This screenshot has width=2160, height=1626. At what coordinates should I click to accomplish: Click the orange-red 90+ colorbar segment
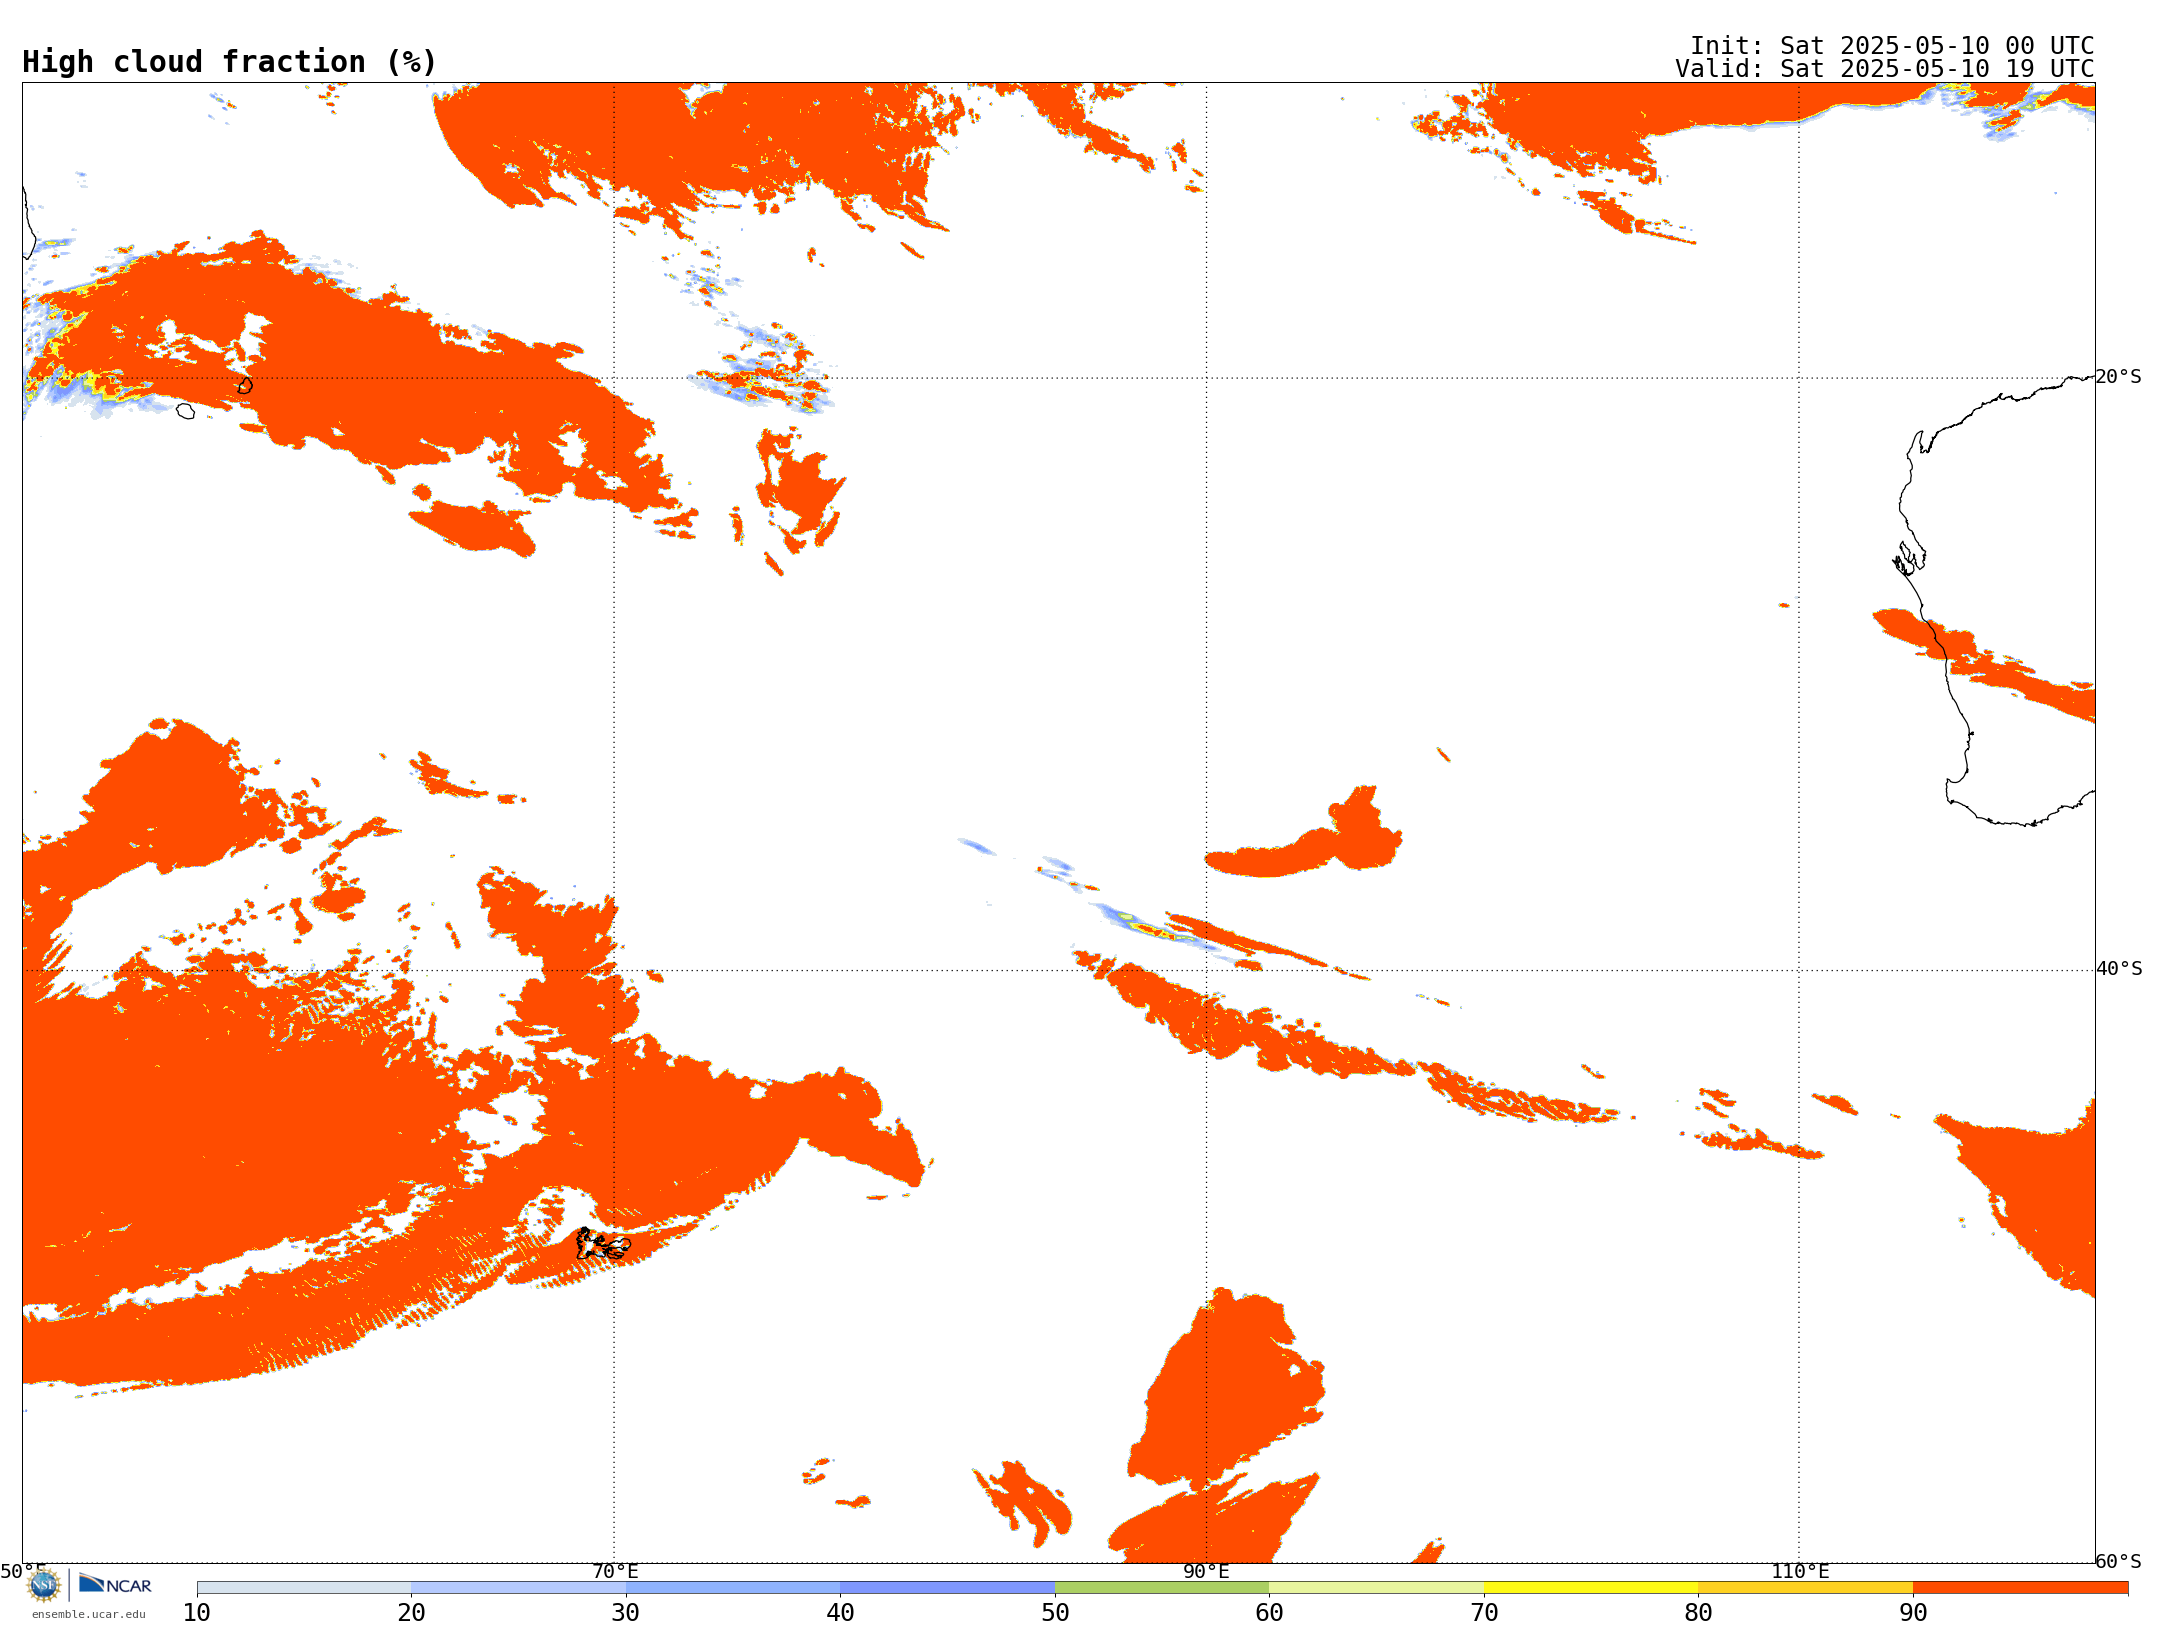point(2020,1587)
